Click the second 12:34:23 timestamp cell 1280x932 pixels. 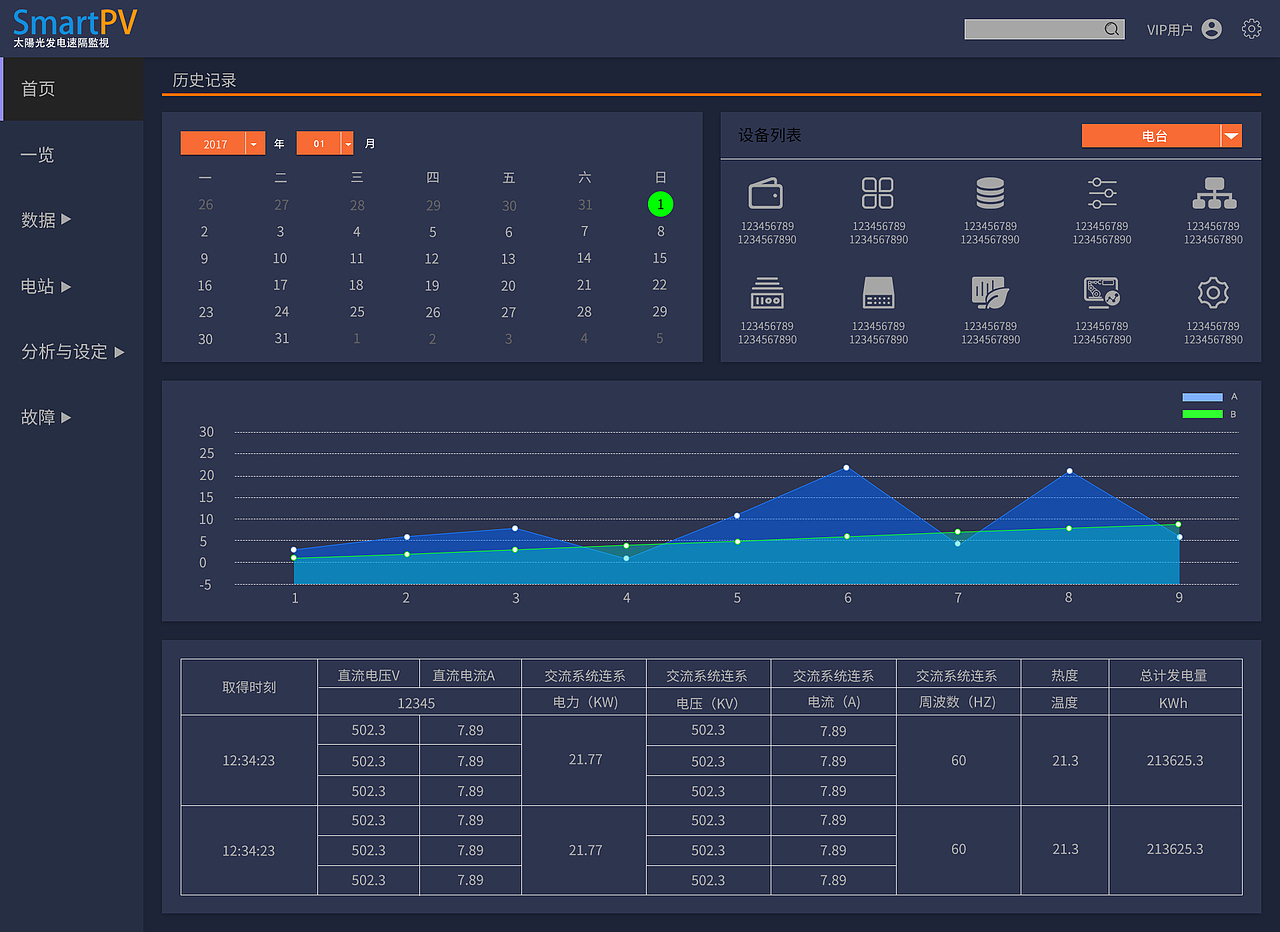tap(249, 850)
